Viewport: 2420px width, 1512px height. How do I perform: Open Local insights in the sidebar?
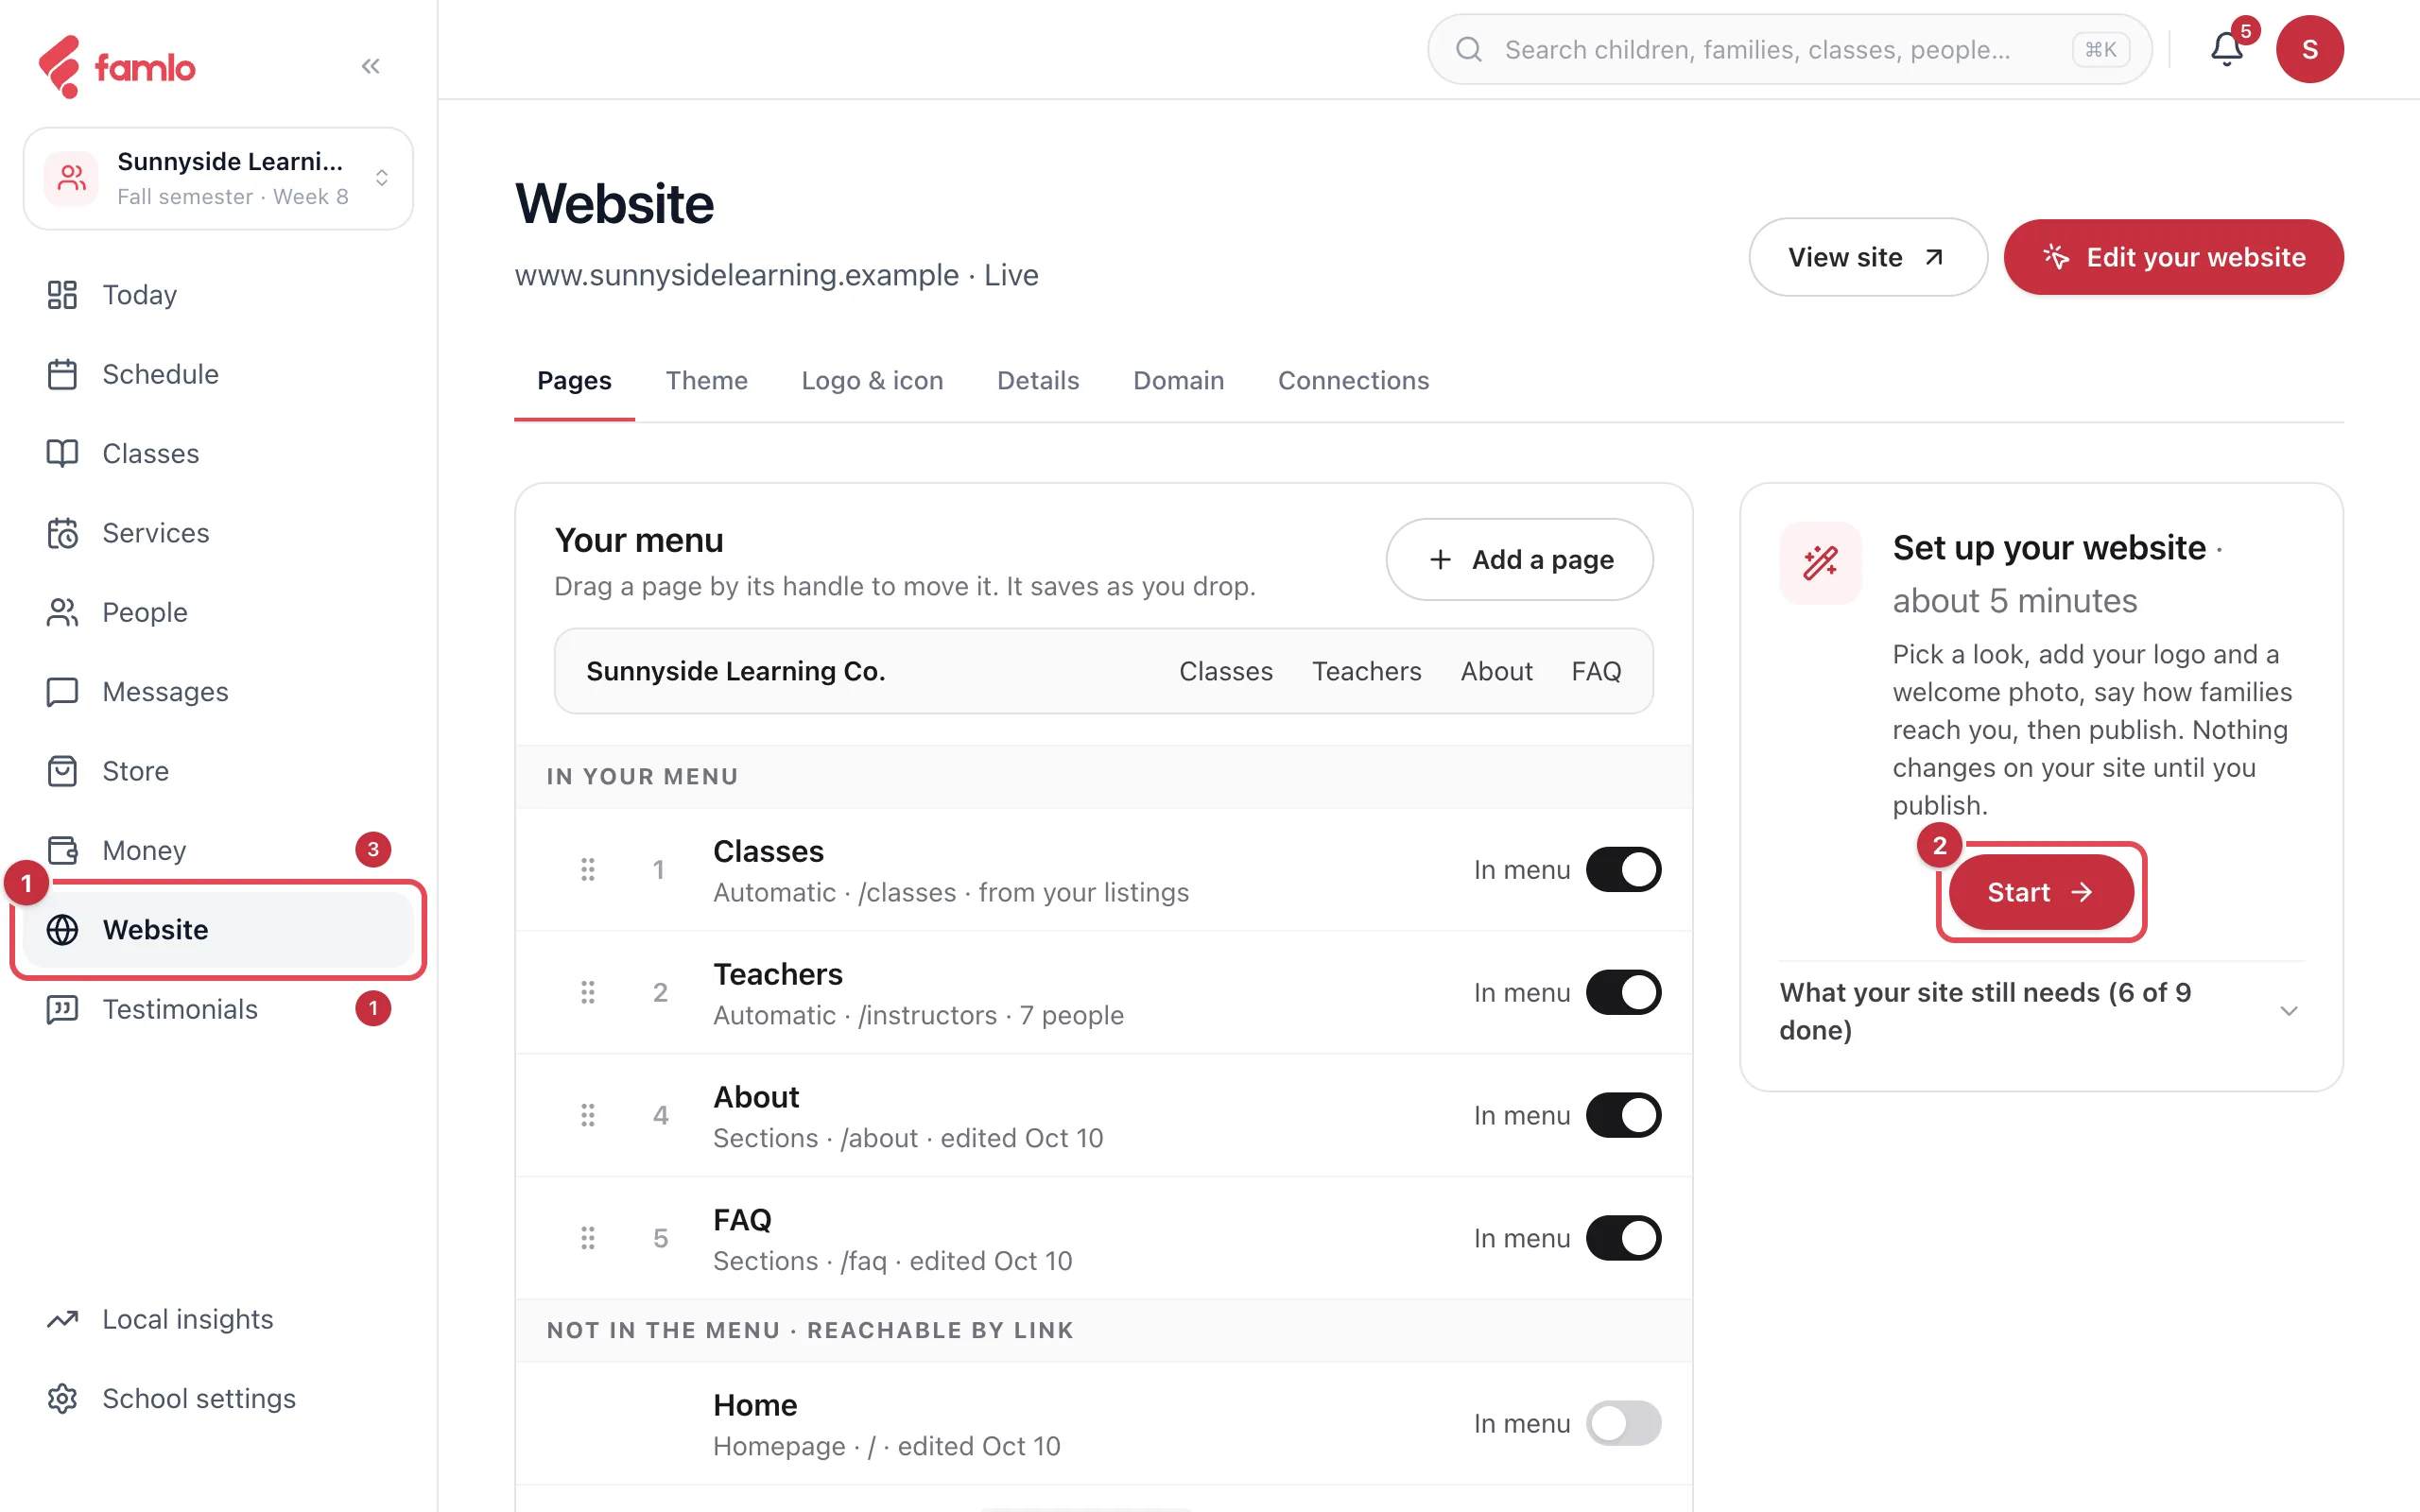(x=218, y=1319)
